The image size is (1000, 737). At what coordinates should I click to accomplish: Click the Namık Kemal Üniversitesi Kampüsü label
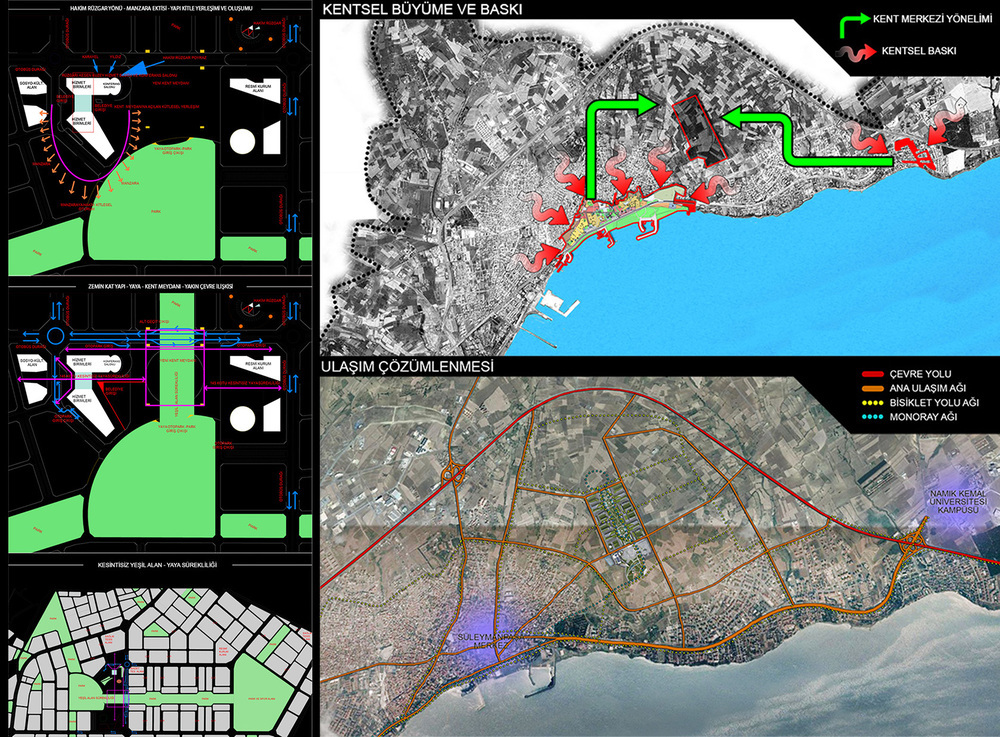[958, 502]
